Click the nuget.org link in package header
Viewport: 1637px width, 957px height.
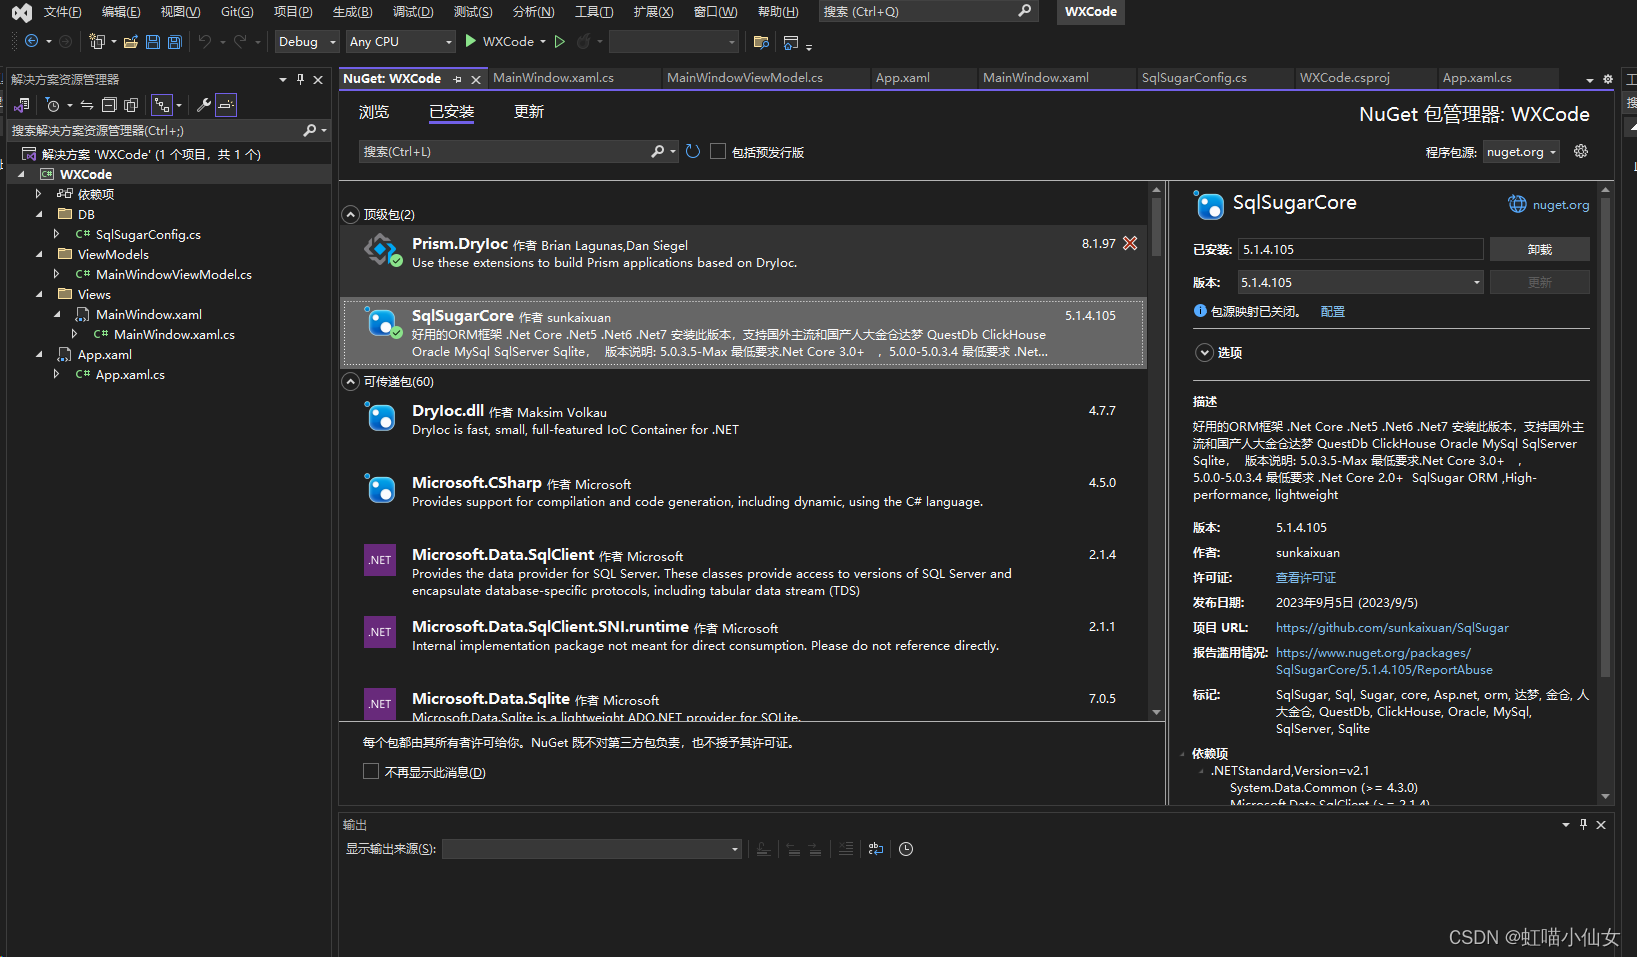(x=1560, y=205)
